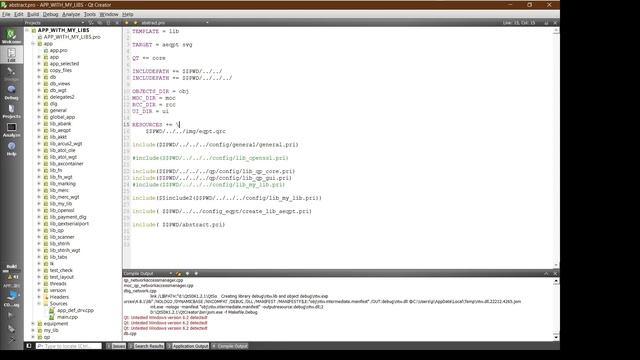Viewport: 640px width, 360px height.
Task: Go back in editor navigation history
Action: click(x=127, y=23)
